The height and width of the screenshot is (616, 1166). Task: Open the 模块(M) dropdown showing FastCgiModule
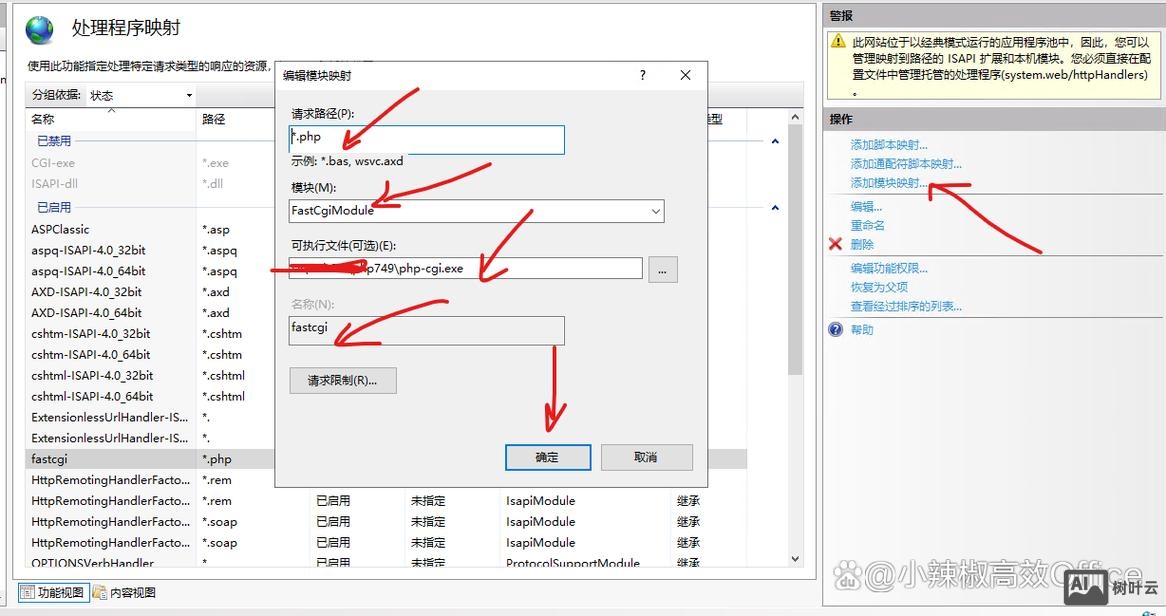(x=655, y=211)
